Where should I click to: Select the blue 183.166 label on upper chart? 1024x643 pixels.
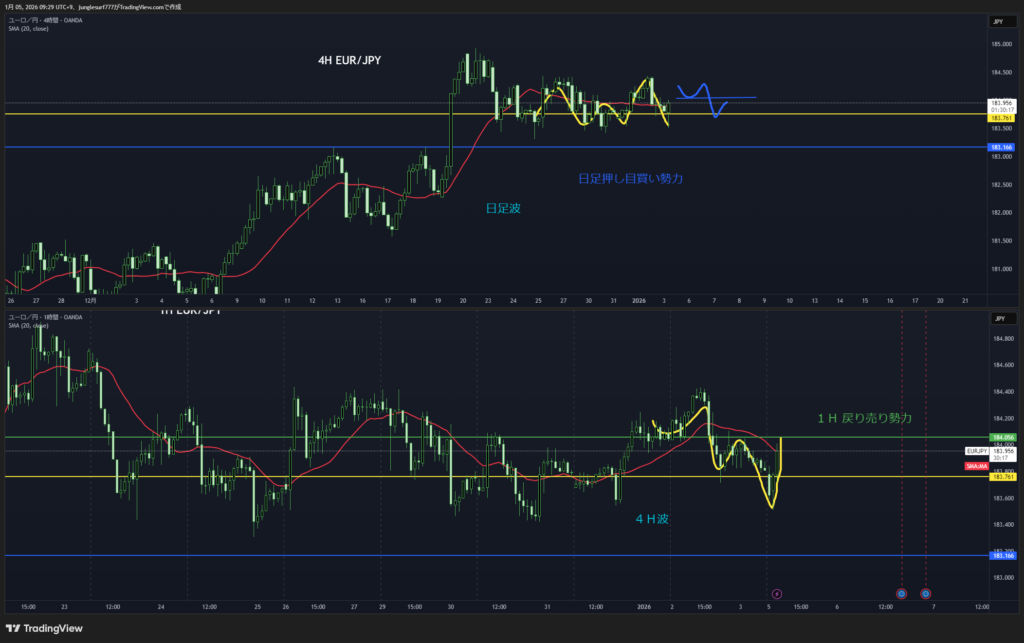(1001, 148)
